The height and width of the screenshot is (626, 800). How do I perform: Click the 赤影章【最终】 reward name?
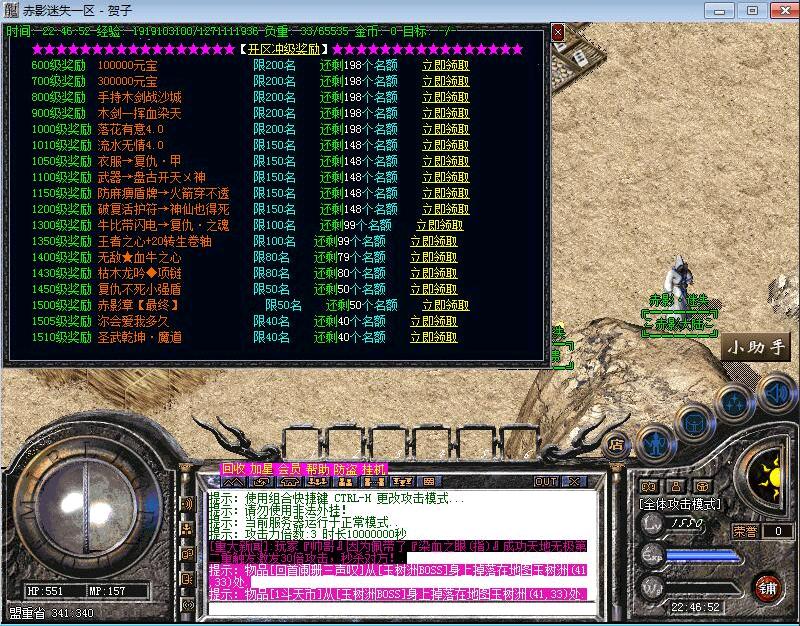[x=139, y=305]
